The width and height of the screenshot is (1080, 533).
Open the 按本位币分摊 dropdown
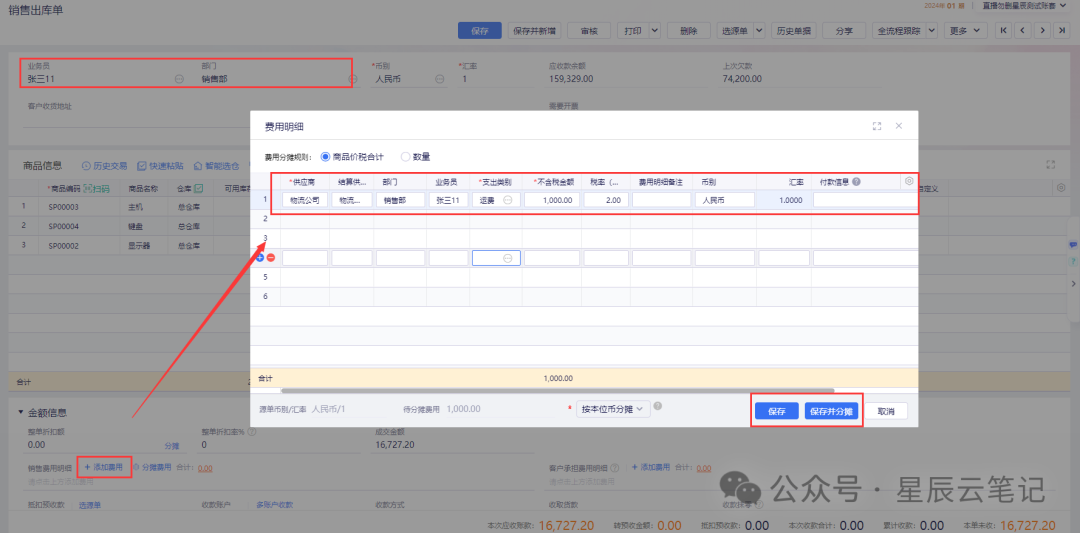click(x=614, y=409)
